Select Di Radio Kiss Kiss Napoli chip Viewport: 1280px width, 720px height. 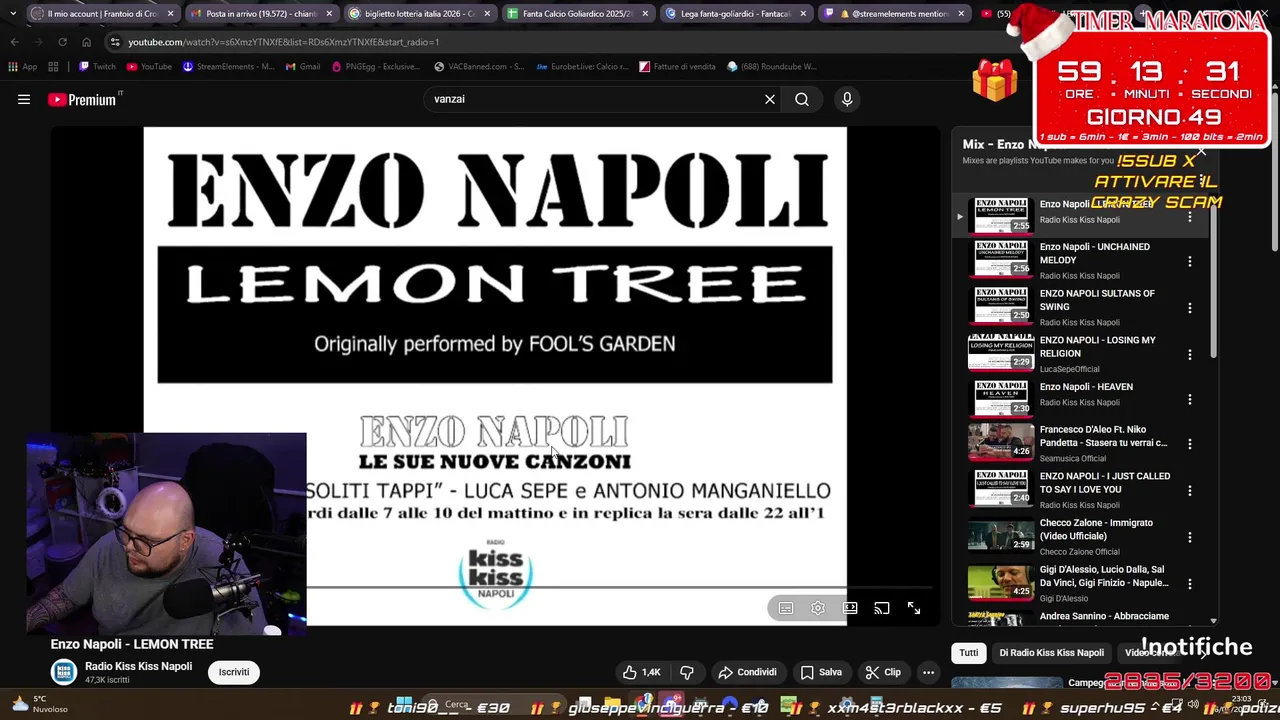1052,653
